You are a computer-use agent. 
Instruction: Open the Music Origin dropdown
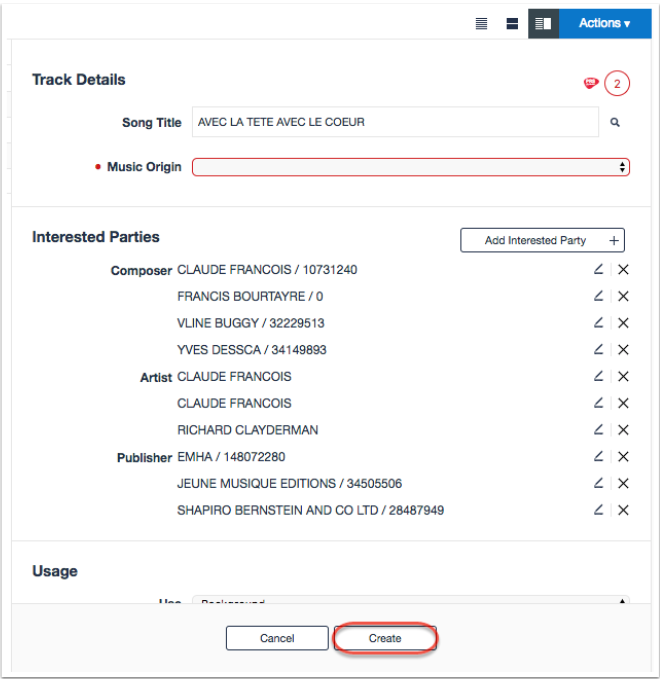(411, 167)
